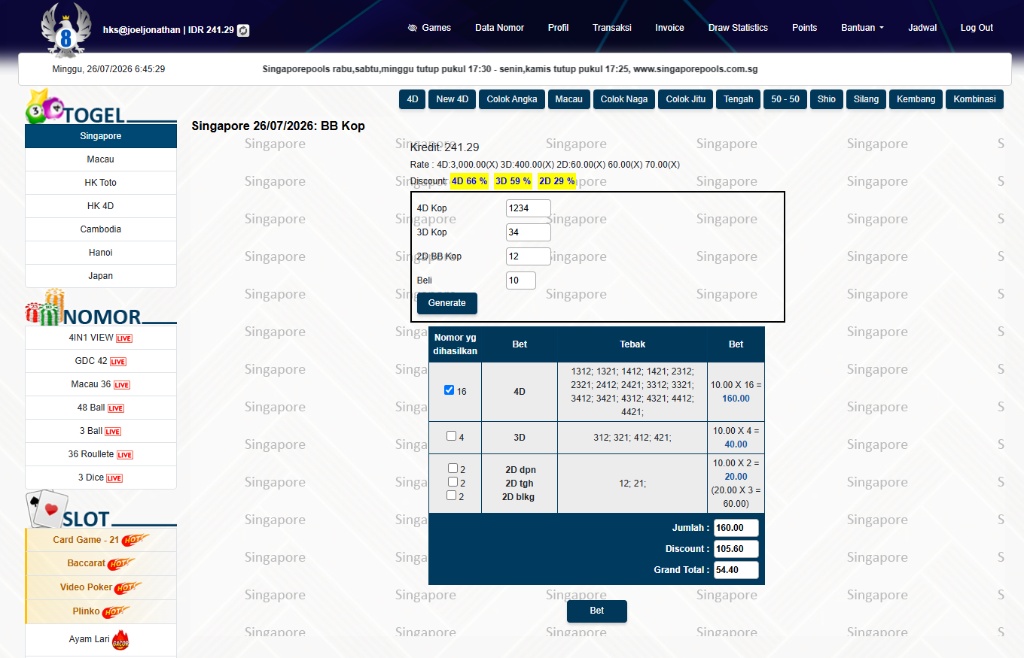Screen dimensions: 1024x658
Task: Click the balance refresh icon next to IDR 241.29
Action: click(x=243, y=30)
